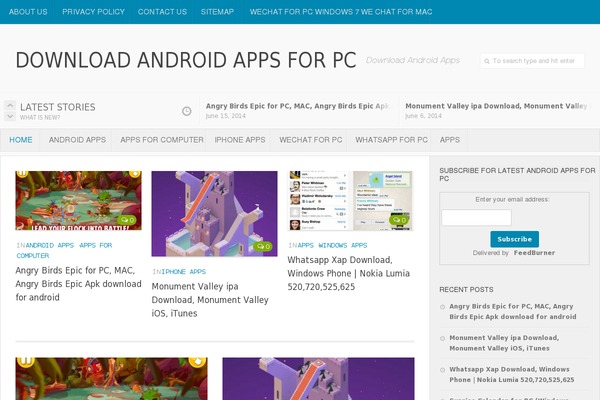
Task: Open recent post Angry Birds Epic for PC
Action: click(x=513, y=312)
